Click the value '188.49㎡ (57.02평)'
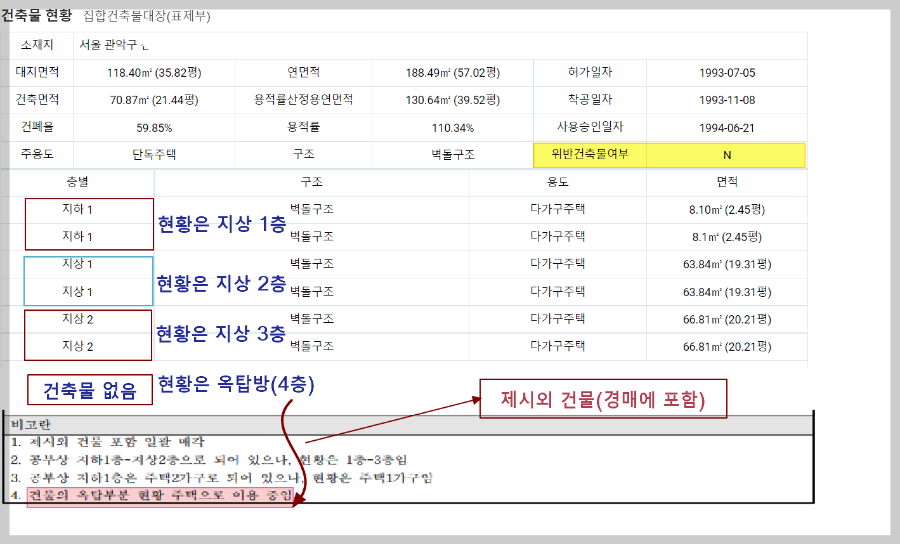Image resolution: width=900 pixels, height=544 pixels. pyautogui.click(x=453, y=73)
